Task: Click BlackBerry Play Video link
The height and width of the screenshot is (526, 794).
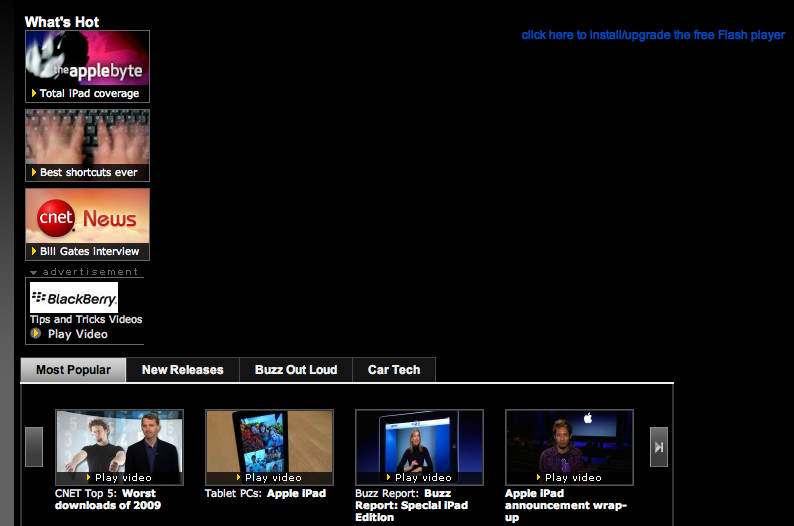Action: (77, 334)
